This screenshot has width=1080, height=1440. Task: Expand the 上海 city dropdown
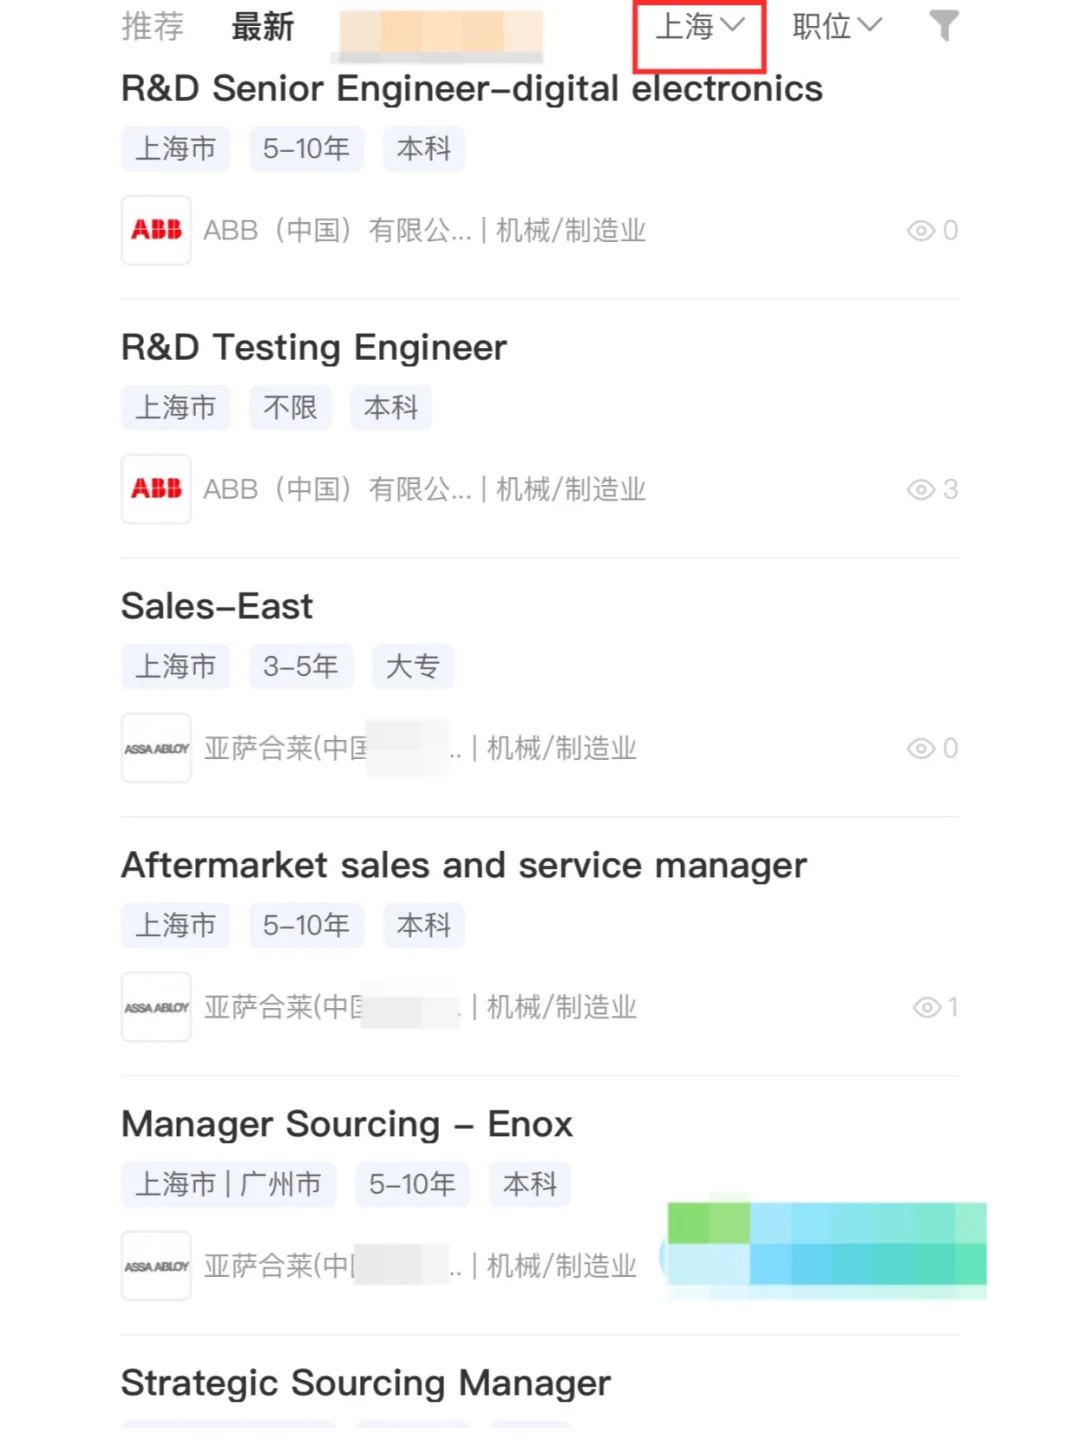coord(700,26)
